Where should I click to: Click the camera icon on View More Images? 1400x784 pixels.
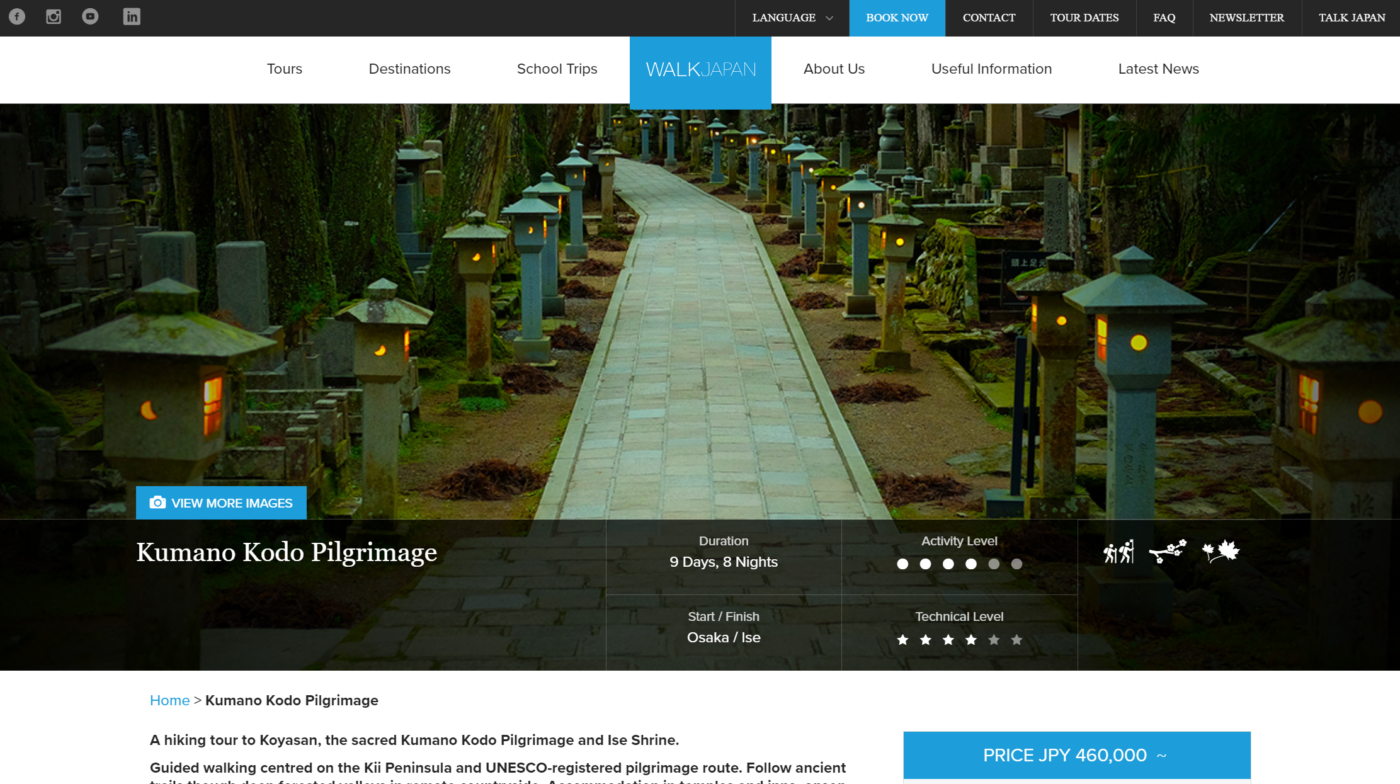(157, 503)
